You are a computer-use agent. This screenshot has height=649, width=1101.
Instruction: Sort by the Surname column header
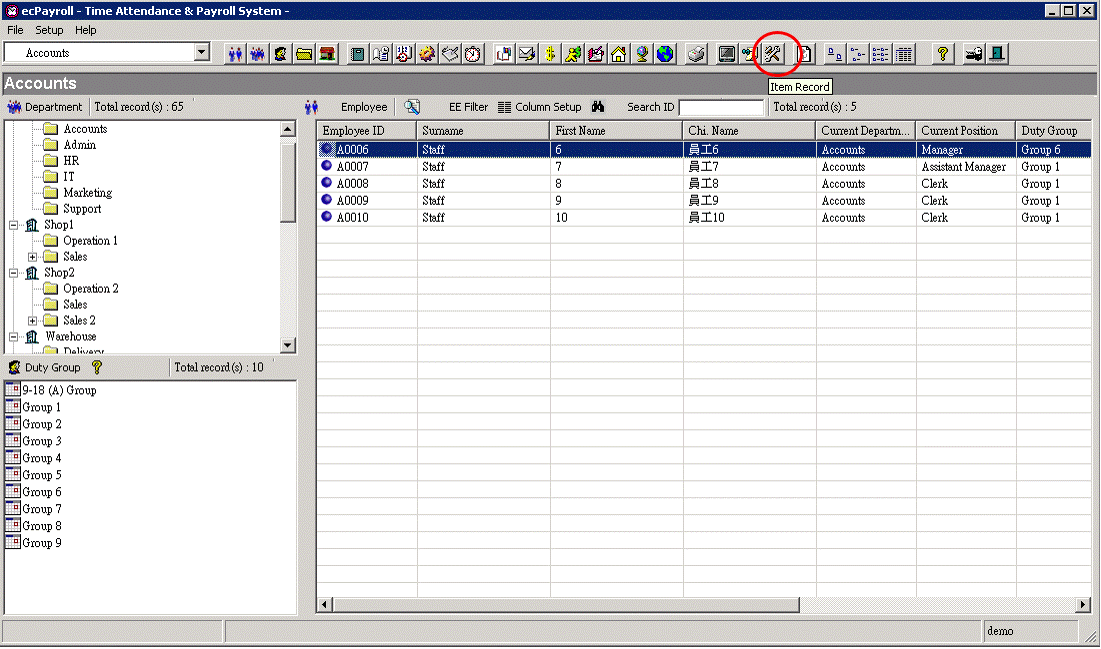(x=483, y=131)
